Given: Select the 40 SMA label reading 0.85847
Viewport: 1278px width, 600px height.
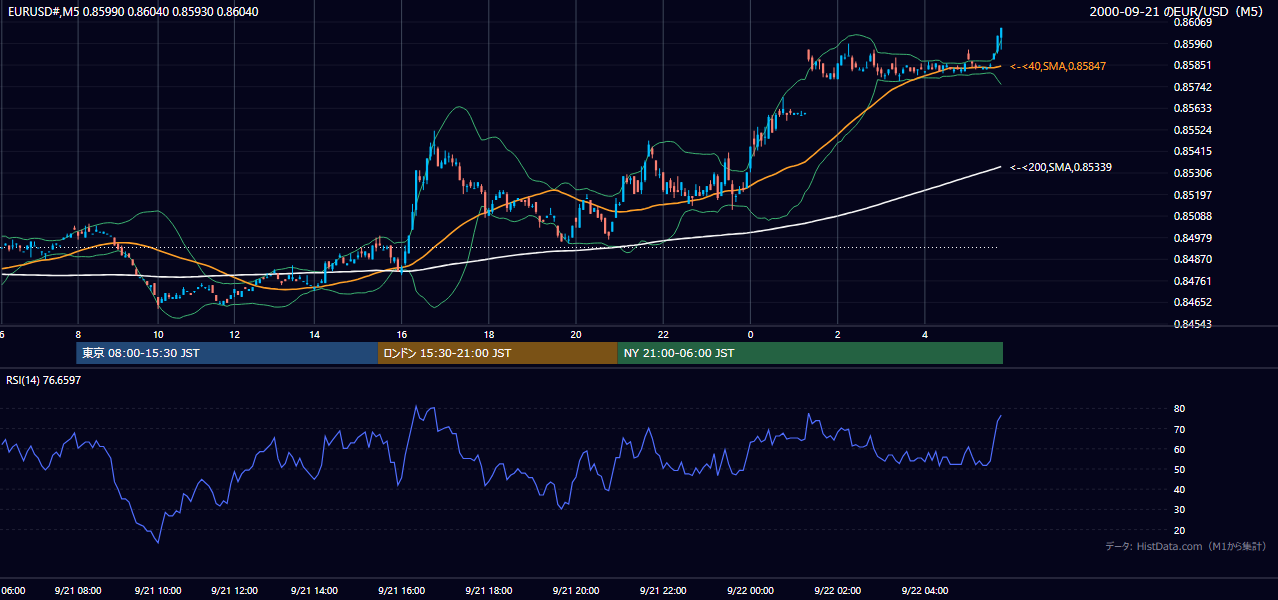Looking at the screenshot, I should point(1058,66).
